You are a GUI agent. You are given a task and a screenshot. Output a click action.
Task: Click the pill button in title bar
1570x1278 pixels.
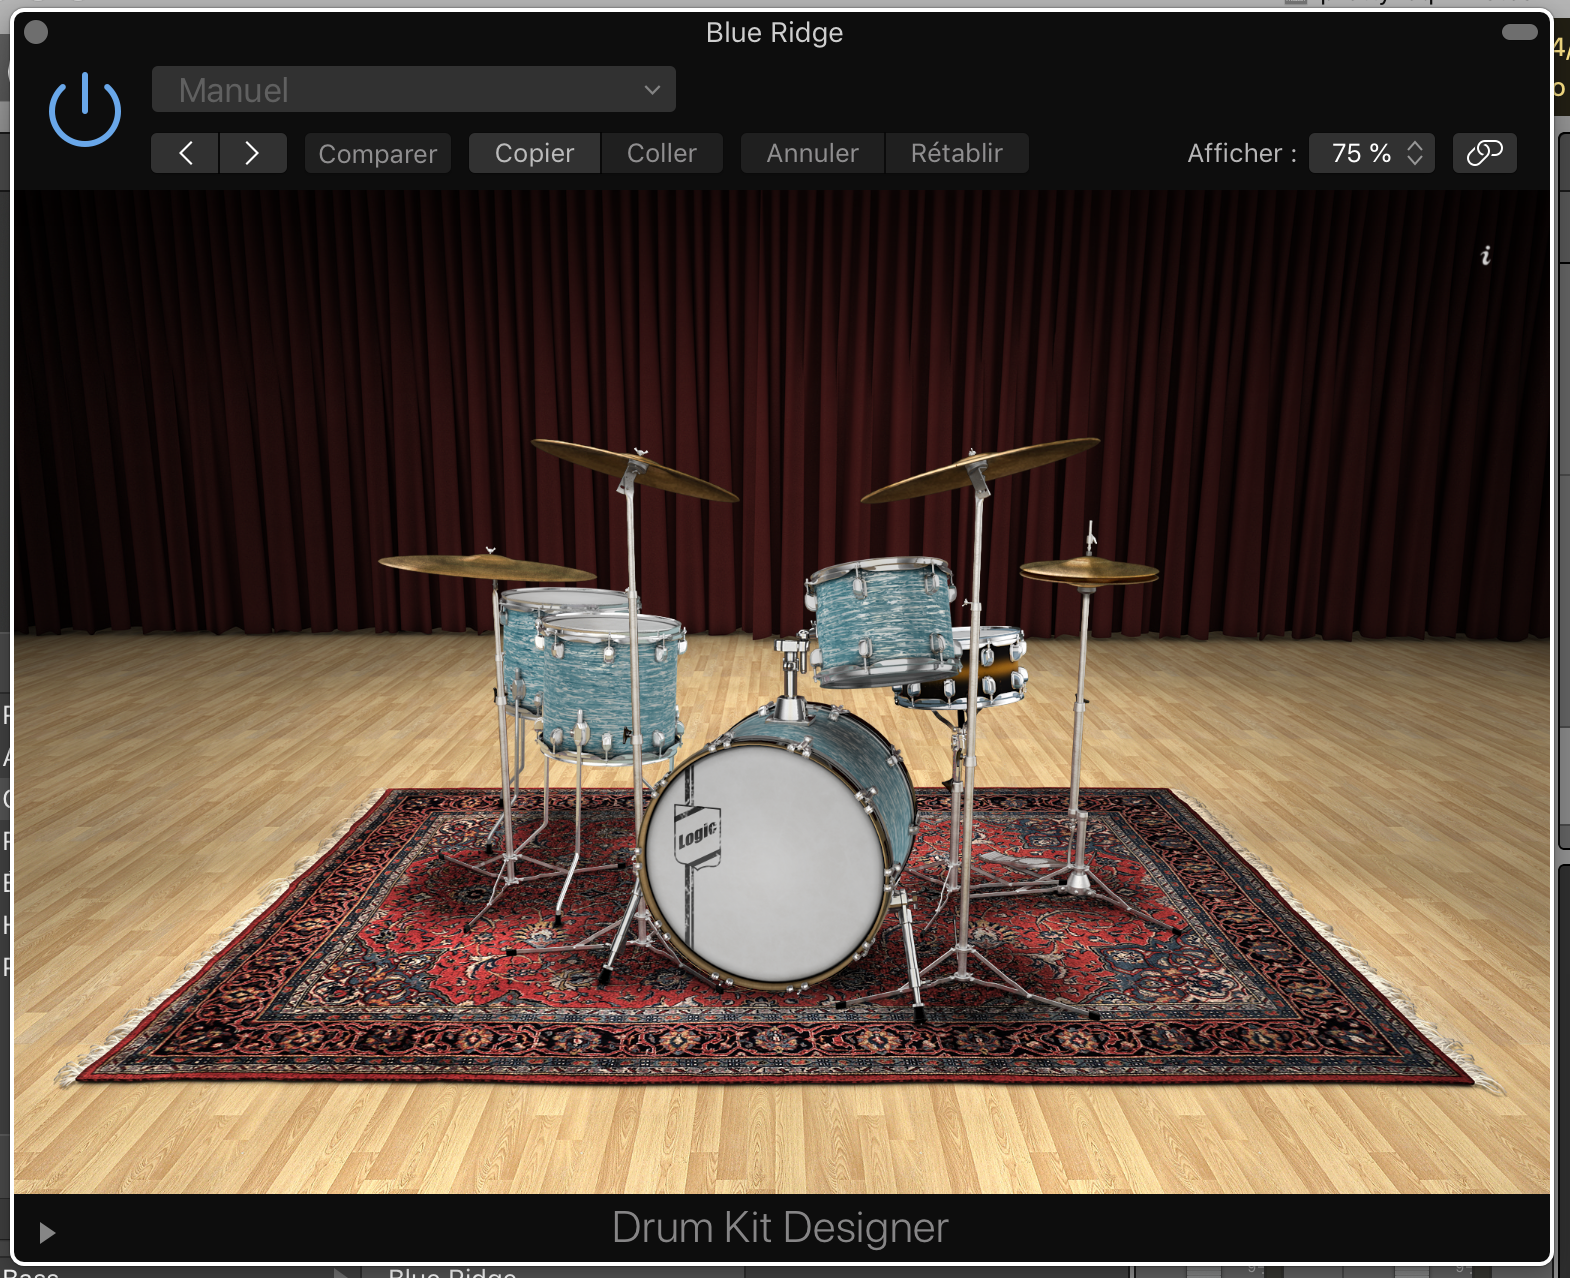(x=1519, y=32)
